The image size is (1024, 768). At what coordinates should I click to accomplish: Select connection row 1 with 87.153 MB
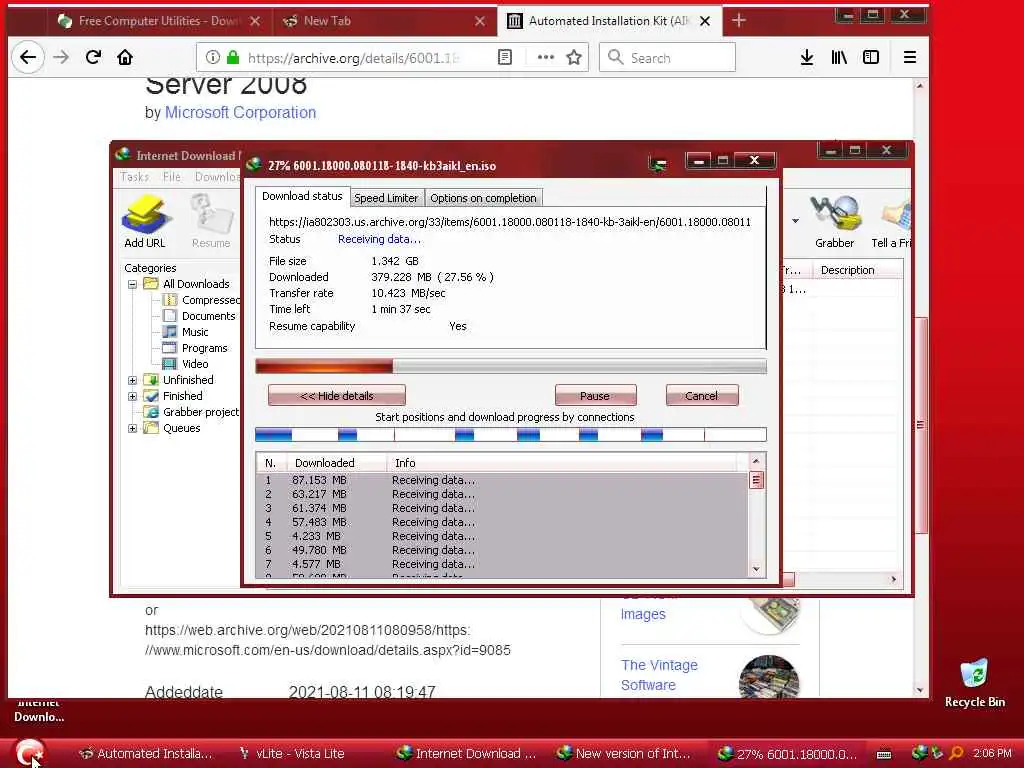(x=502, y=480)
